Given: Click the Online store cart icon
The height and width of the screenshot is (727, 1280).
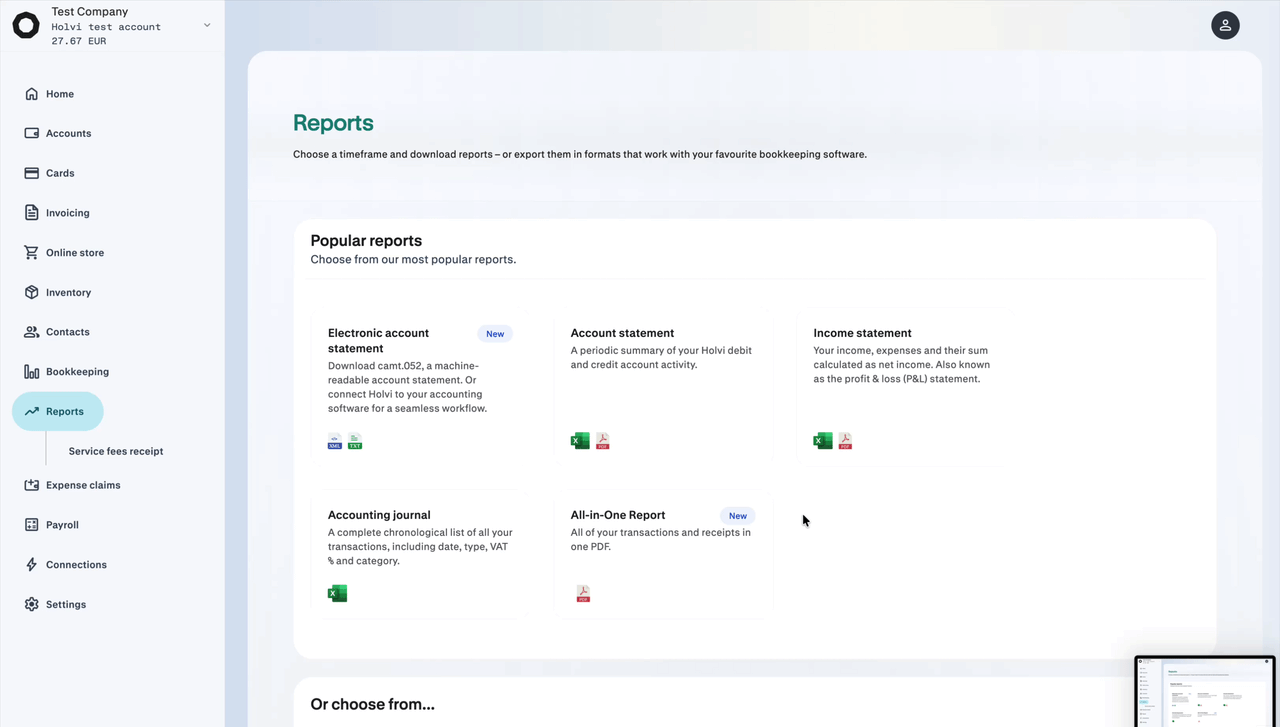Looking at the screenshot, I should (x=31, y=253).
